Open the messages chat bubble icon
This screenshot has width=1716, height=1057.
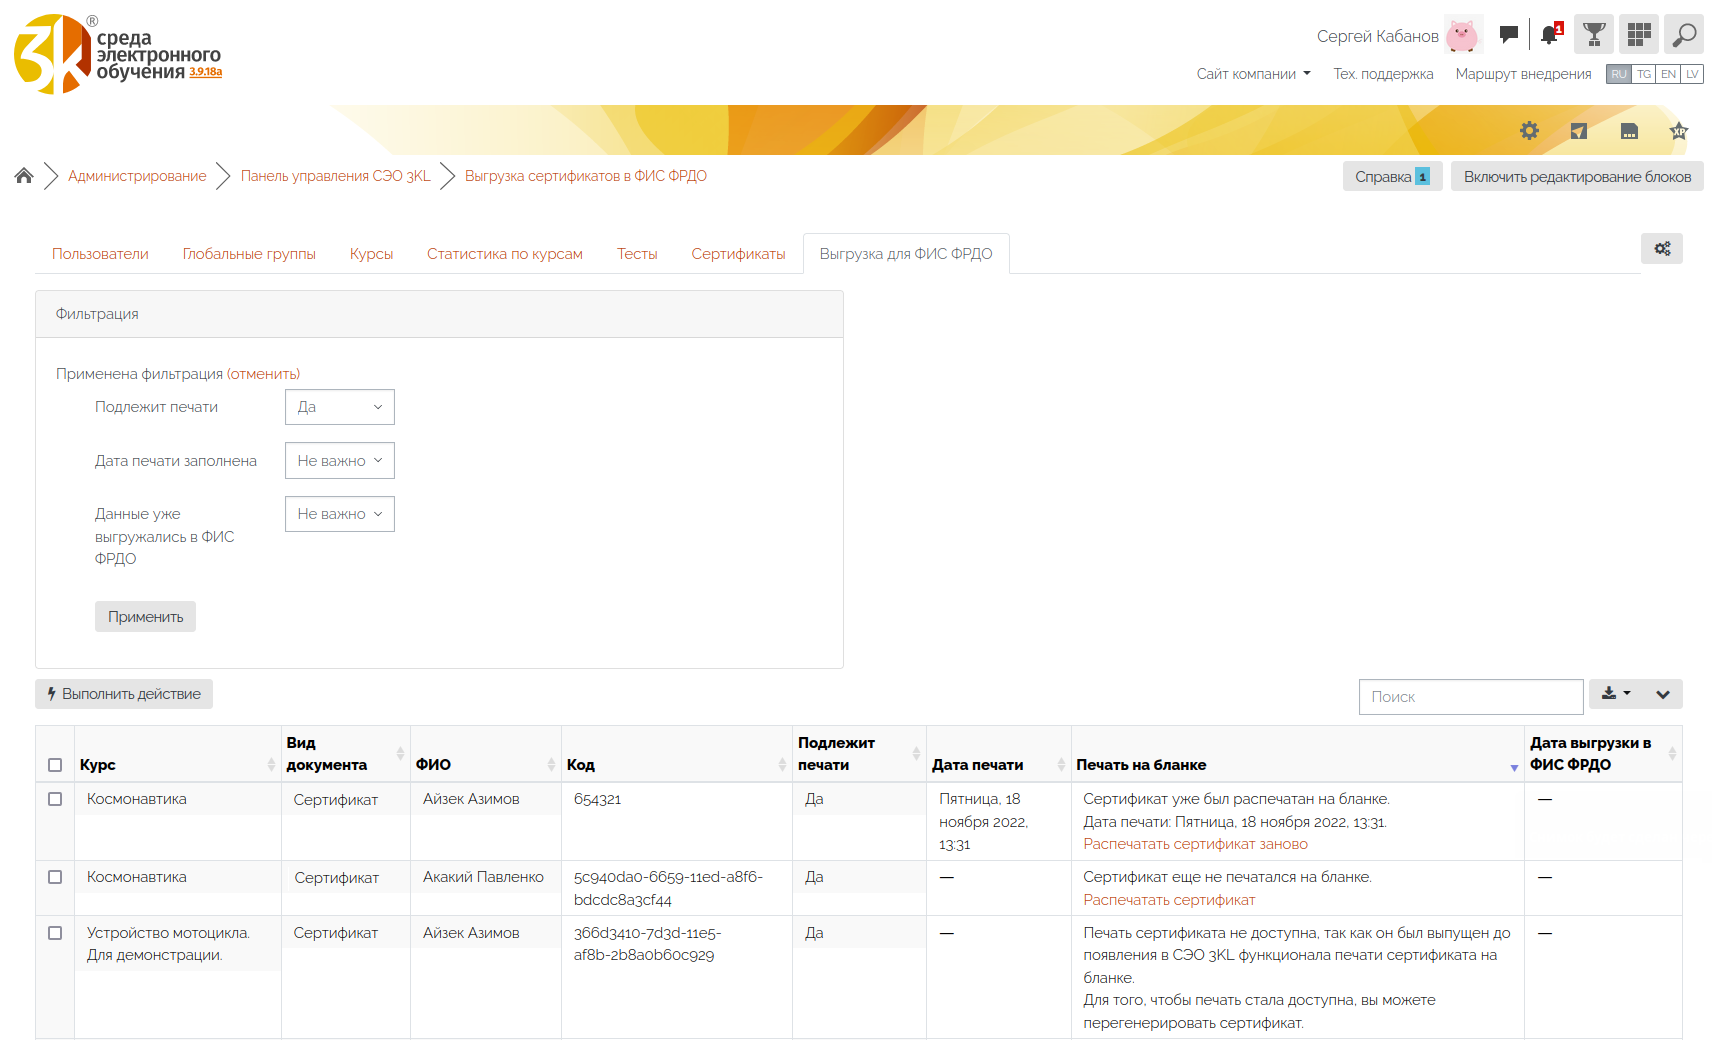tap(1509, 35)
